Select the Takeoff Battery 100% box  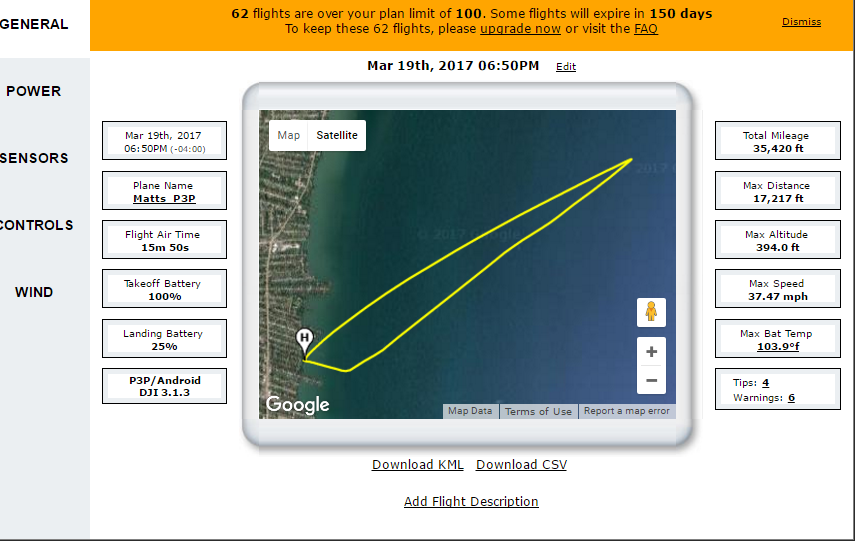pos(164,289)
